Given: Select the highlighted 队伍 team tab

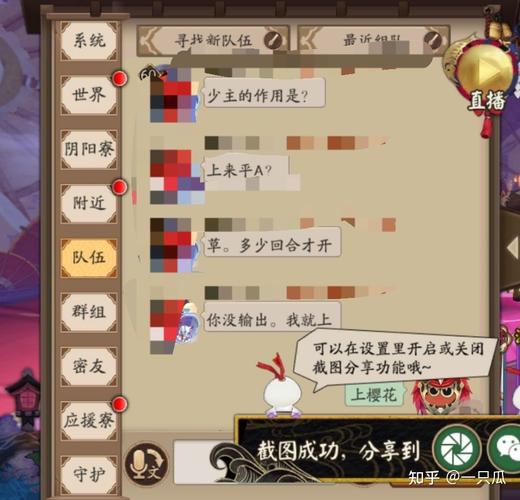Looking at the screenshot, I should click(x=89, y=258).
